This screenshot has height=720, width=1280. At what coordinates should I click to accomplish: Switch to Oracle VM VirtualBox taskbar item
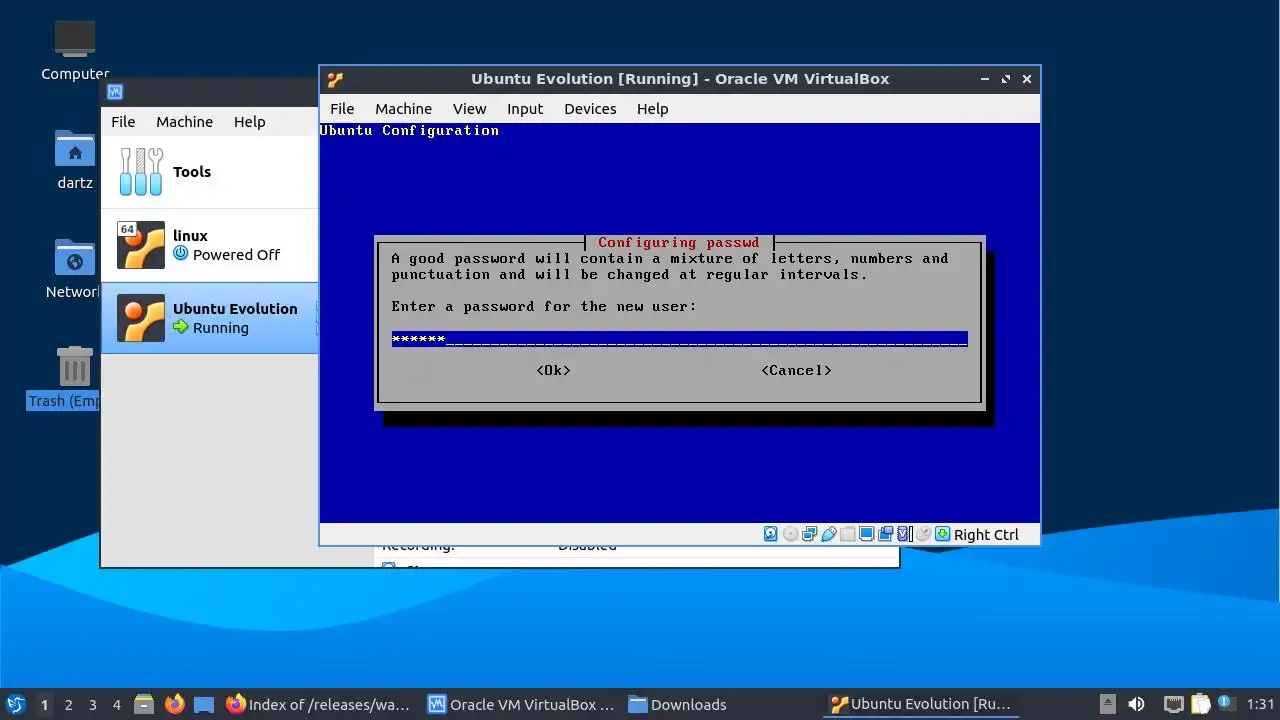521,704
